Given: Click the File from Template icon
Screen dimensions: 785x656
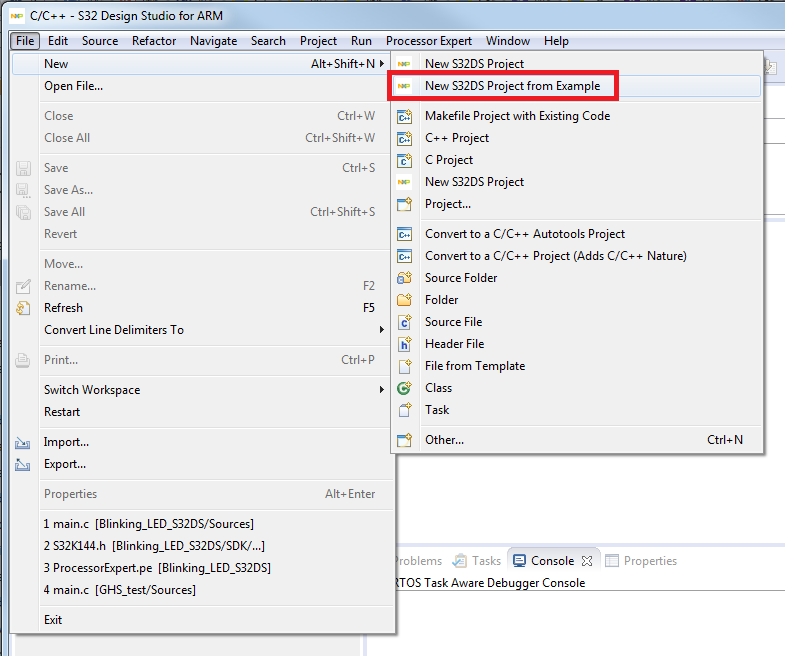Looking at the screenshot, I should click(x=405, y=366).
